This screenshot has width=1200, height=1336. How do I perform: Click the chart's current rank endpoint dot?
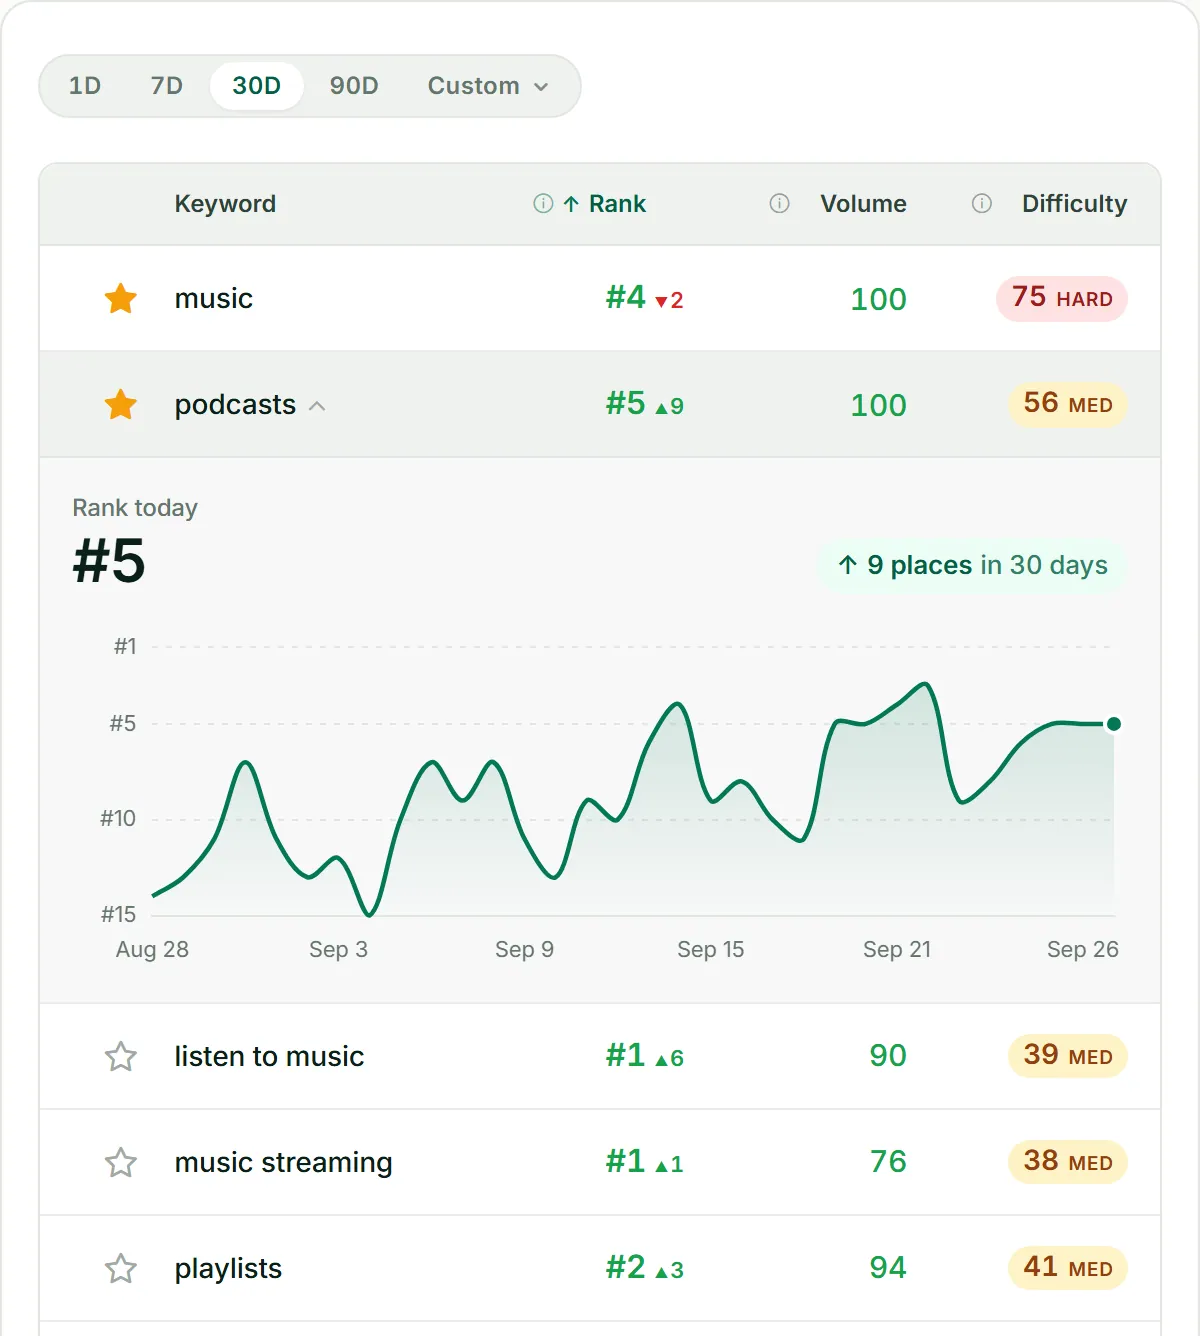[1113, 724]
